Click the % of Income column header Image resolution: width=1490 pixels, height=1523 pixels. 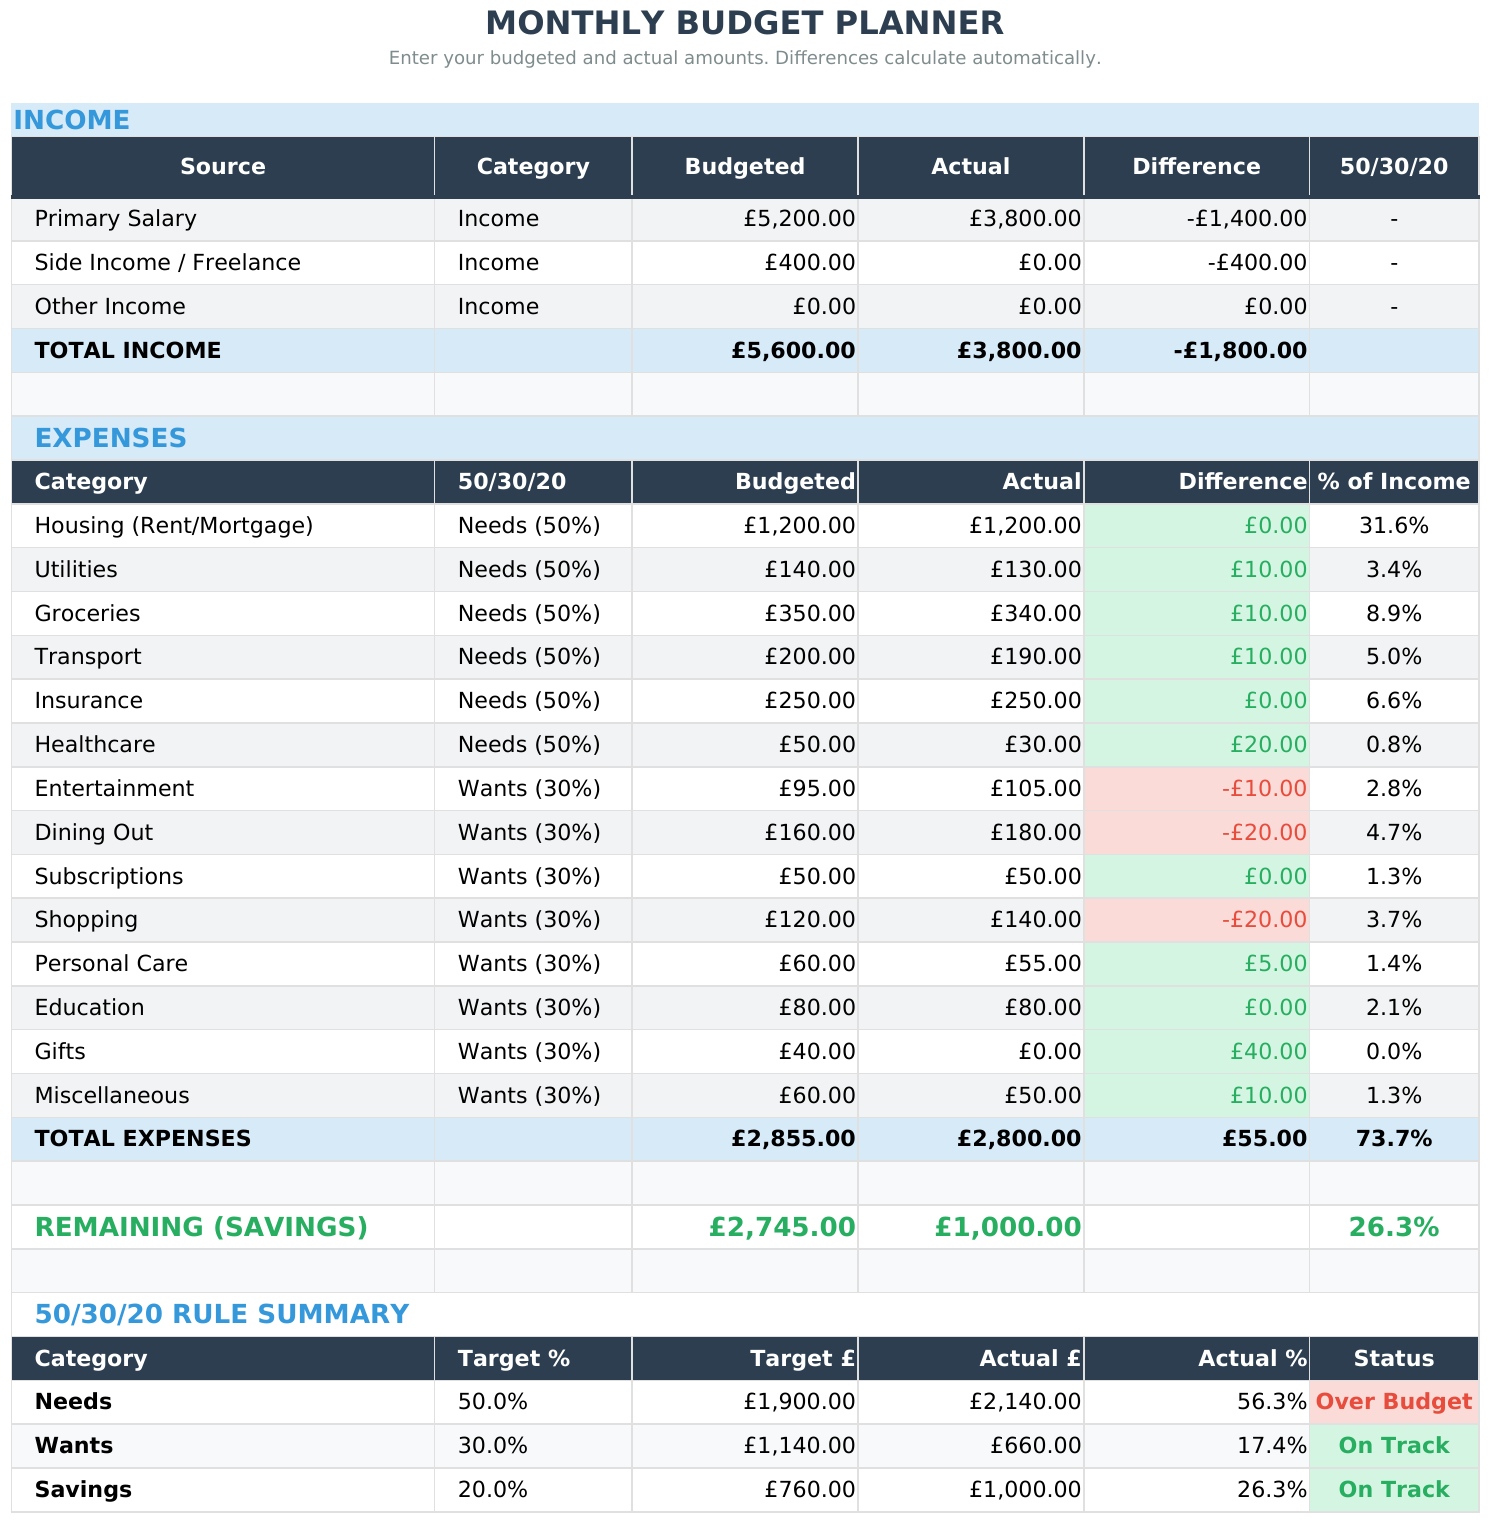coord(1394,482)
